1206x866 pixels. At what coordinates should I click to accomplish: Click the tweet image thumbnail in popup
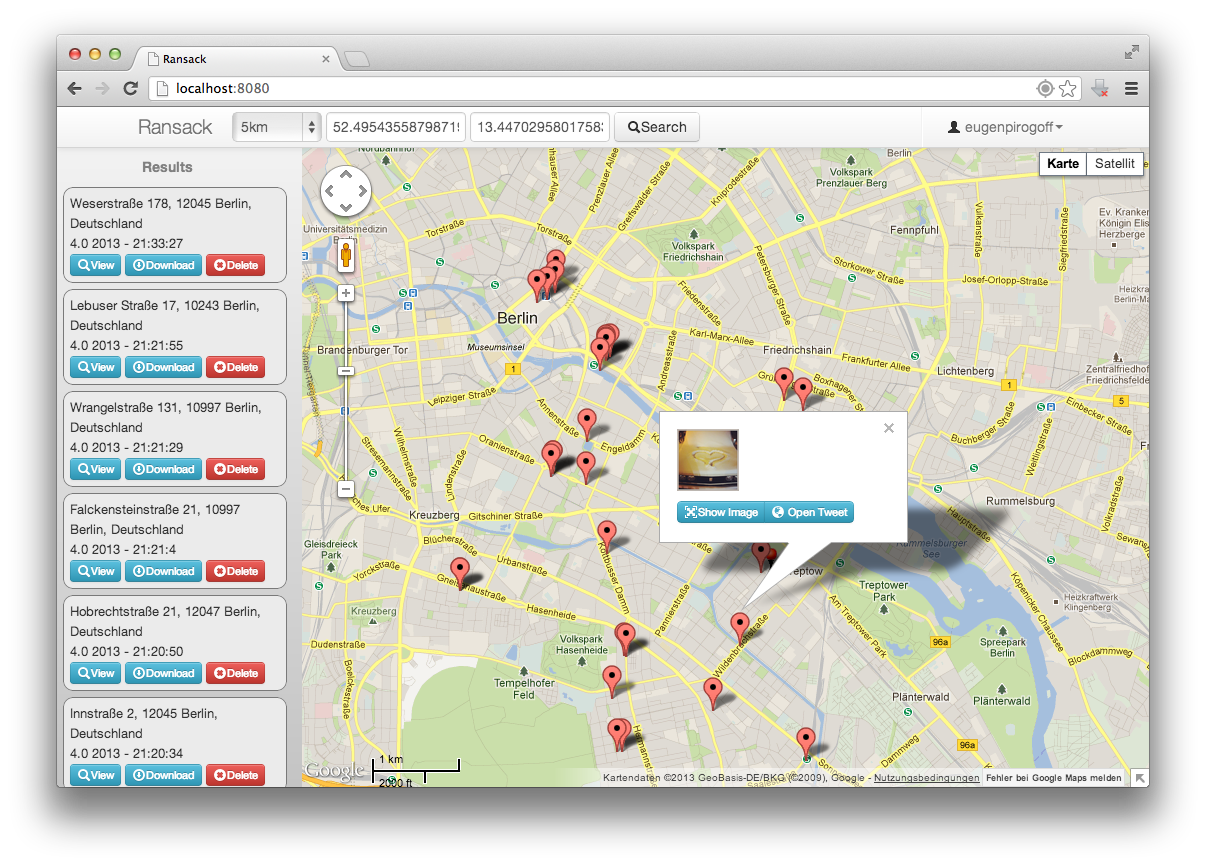[x=708, y=460]
